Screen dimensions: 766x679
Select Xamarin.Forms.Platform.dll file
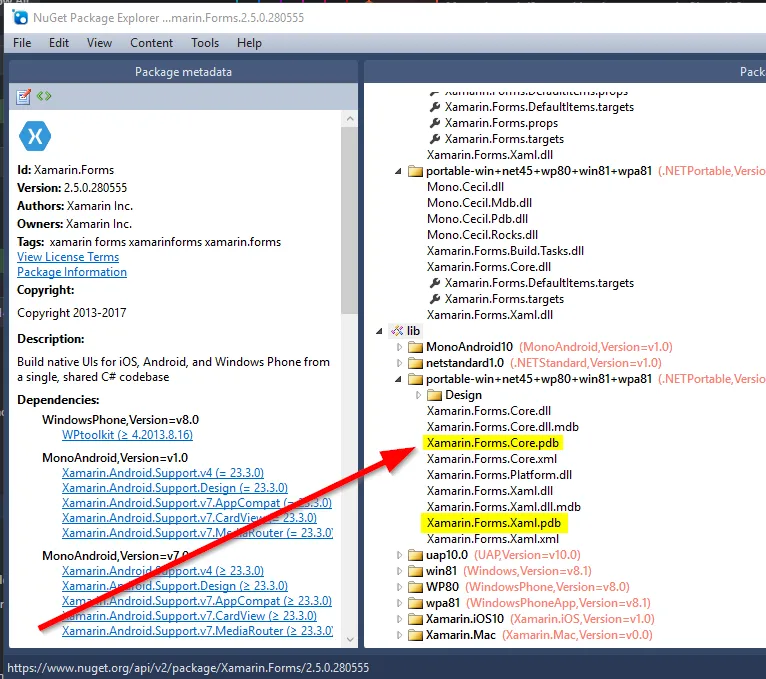coord(499,475)
